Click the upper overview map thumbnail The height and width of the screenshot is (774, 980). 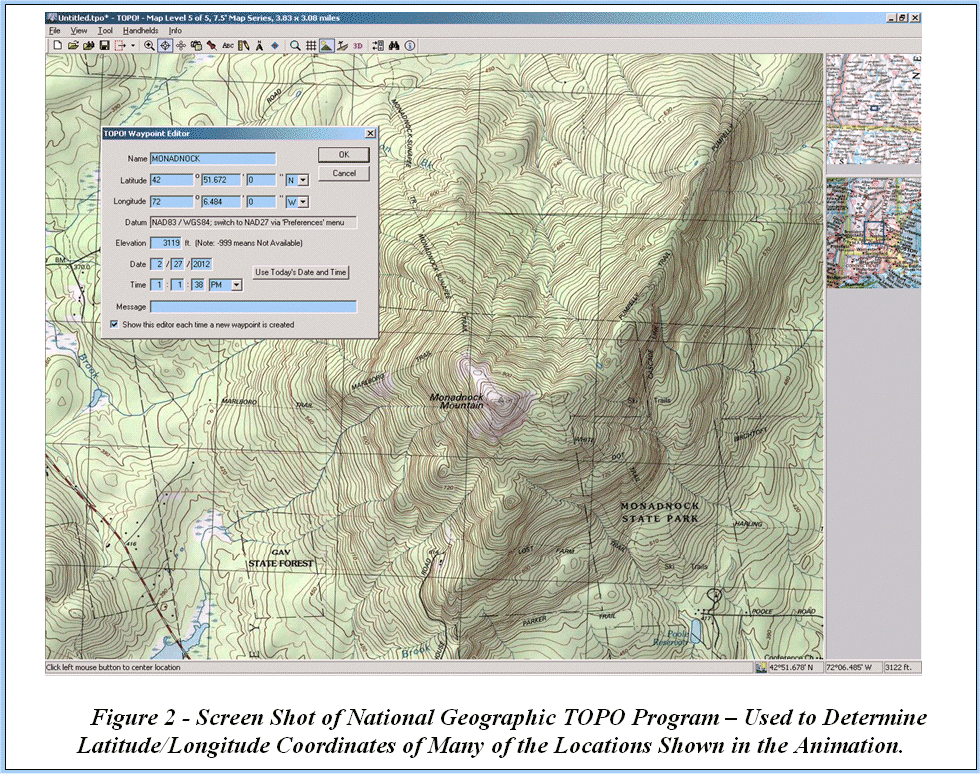click(873, 109)
